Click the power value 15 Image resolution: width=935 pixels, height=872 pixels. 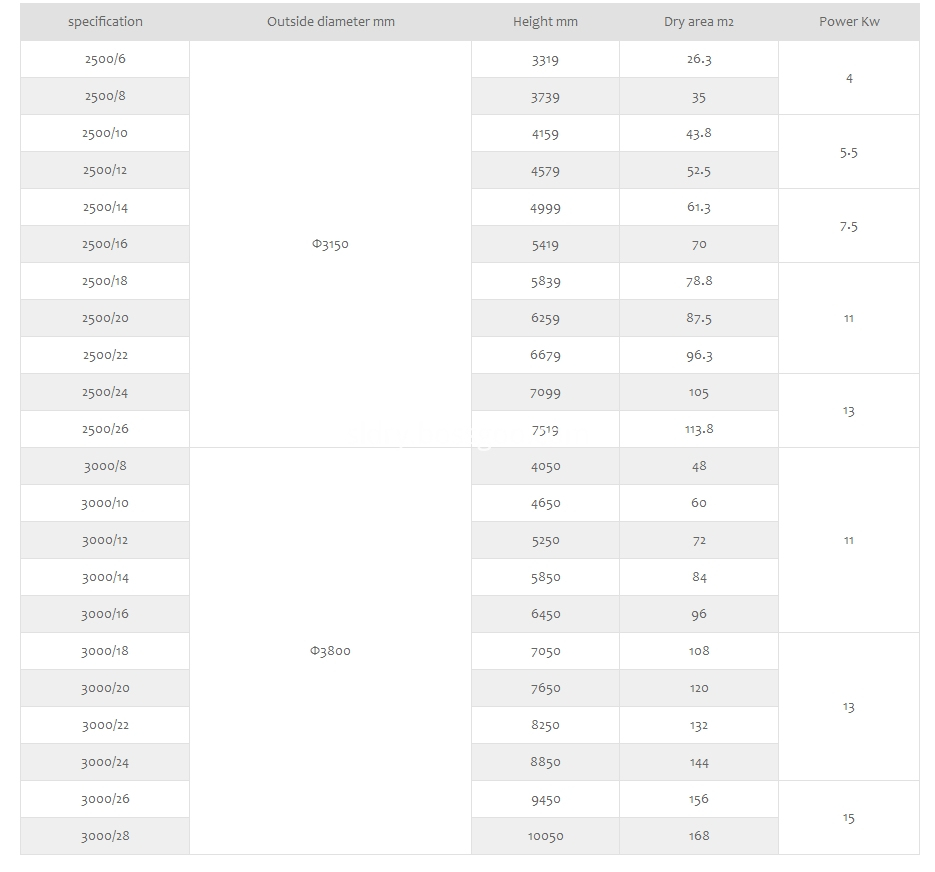pyautogui.click(x=849, y=818)
